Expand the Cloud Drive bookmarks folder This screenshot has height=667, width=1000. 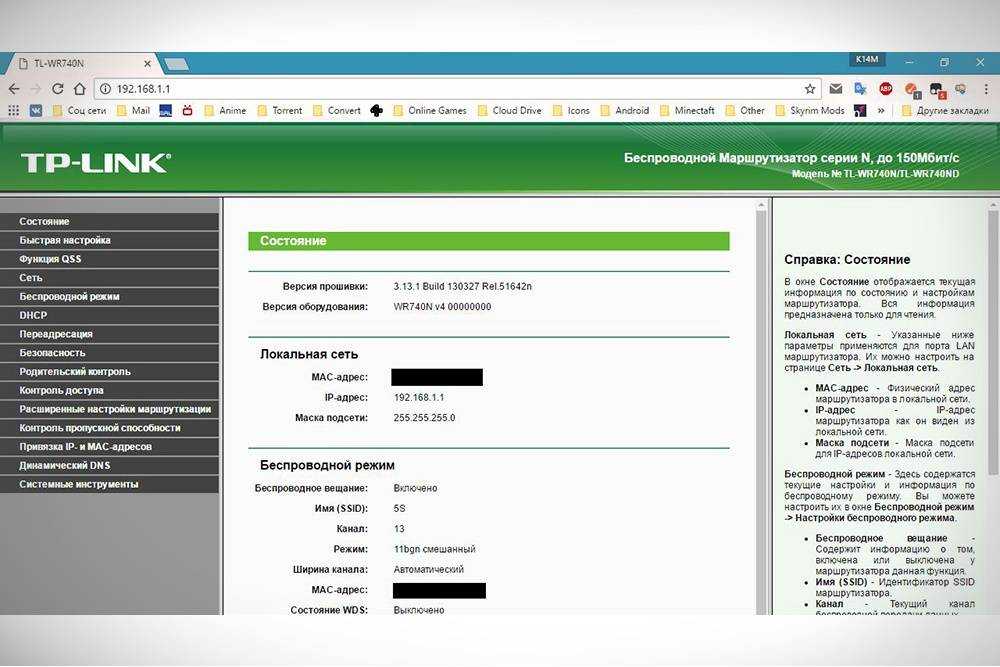click(x=511, y=111)
